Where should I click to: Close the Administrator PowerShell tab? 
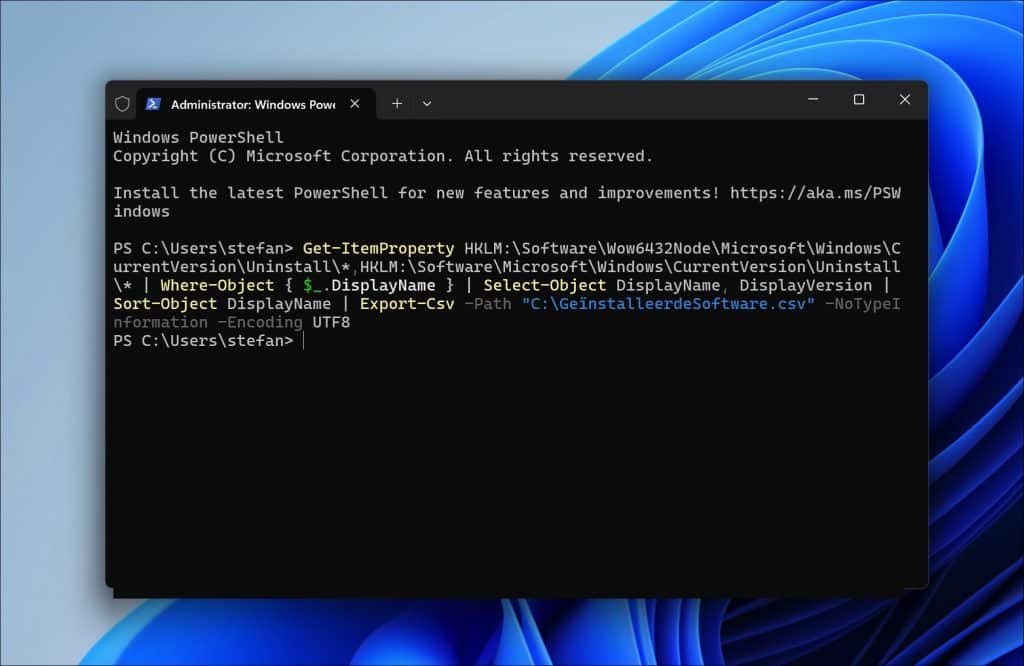[355, 104]
